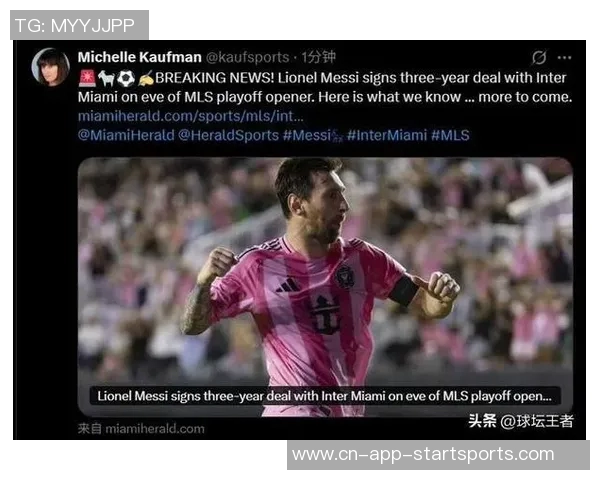
Task: Click the @kaufsports handle
Action: (x=248, y=57)
